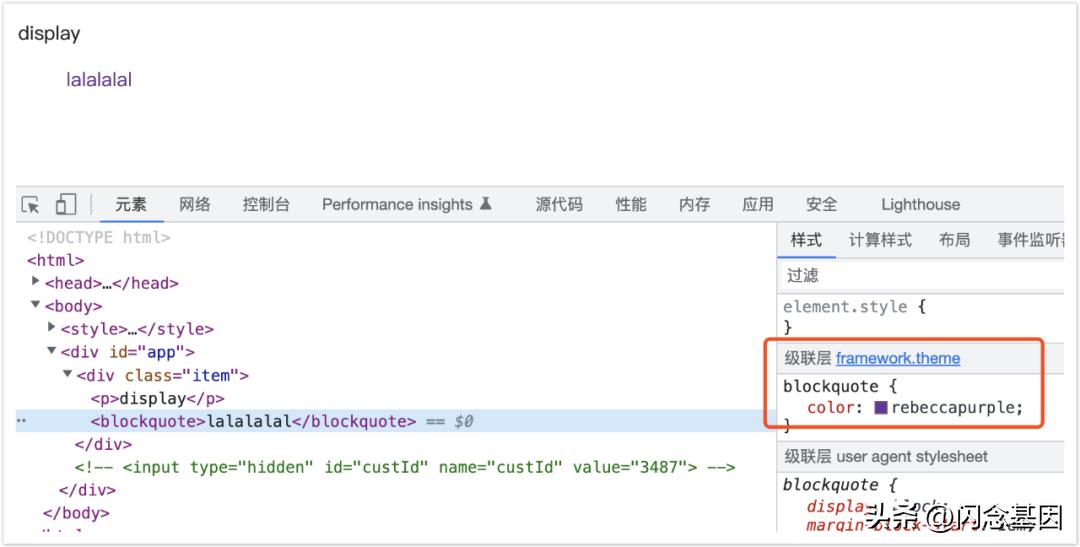Select the 样式 subtab
The height and width of the screenshot is (547, 1080).
pyautogui.click(x=806, y=240)
